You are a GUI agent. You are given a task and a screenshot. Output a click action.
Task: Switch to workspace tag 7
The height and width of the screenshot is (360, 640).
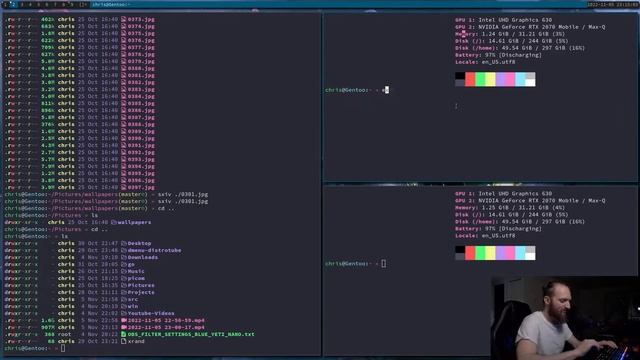point(55,4)
